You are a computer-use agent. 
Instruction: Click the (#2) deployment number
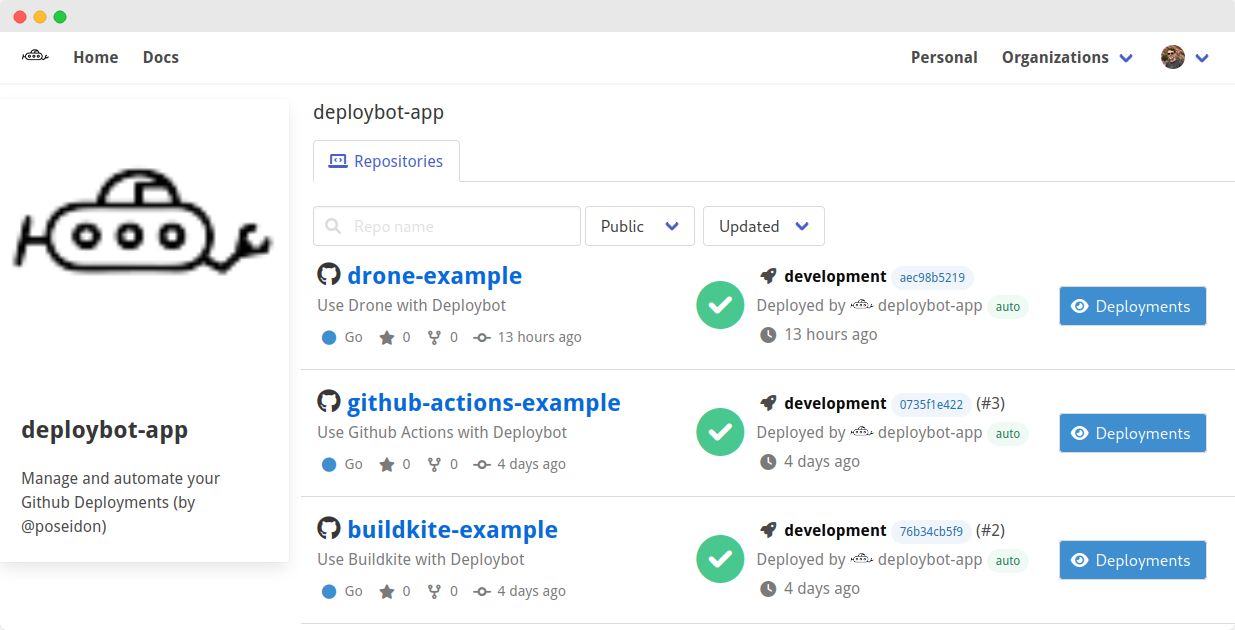pos(990,530)
